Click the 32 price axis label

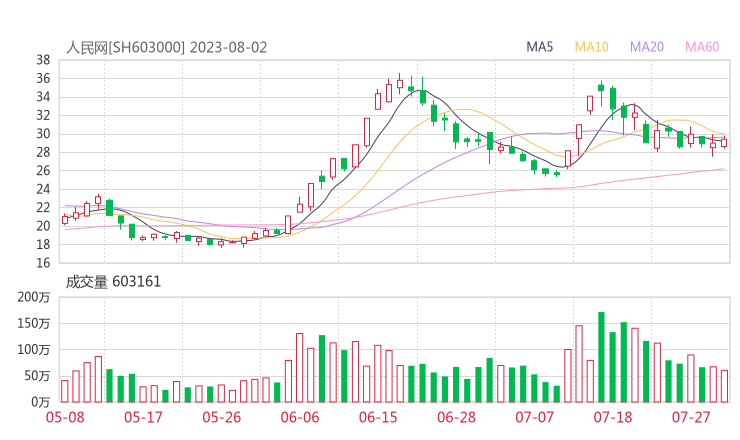point(43,115)
